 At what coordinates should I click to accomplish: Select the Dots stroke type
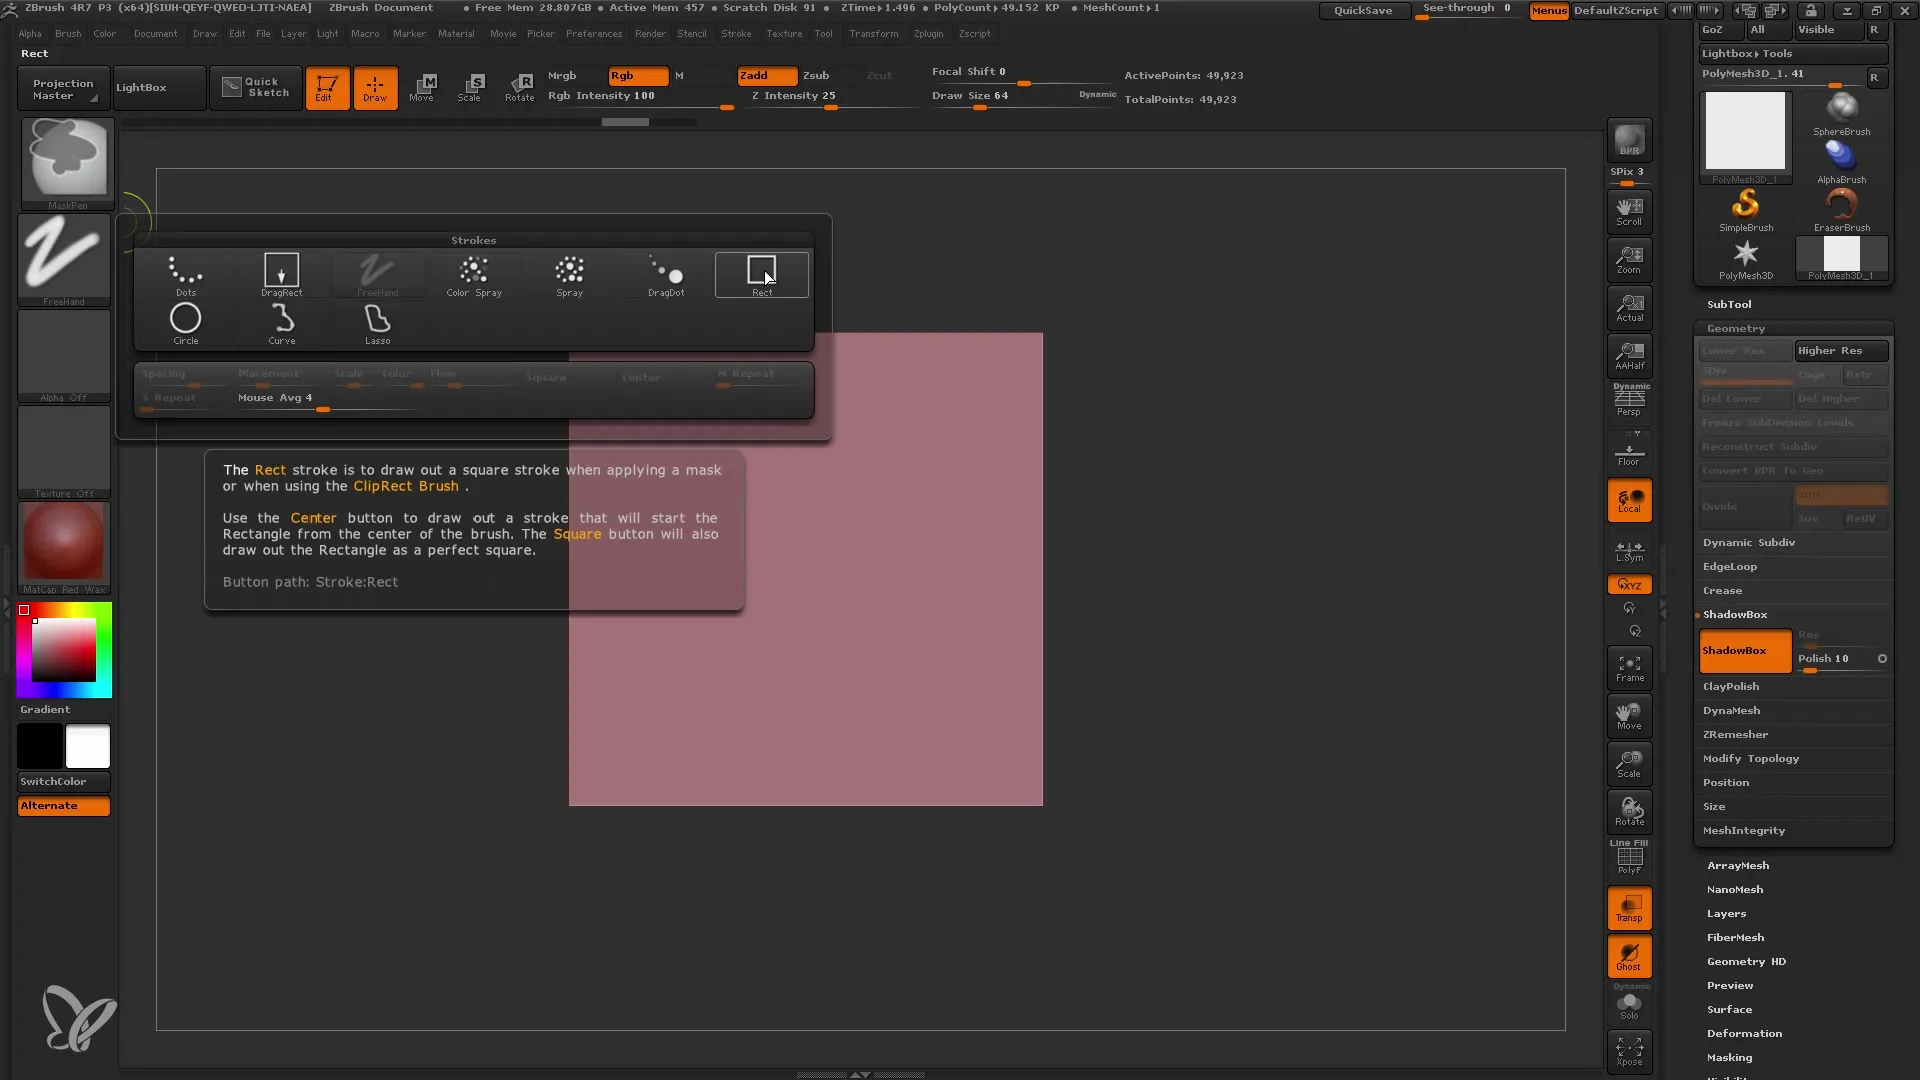pyautogui.click(x=186, y=275)
